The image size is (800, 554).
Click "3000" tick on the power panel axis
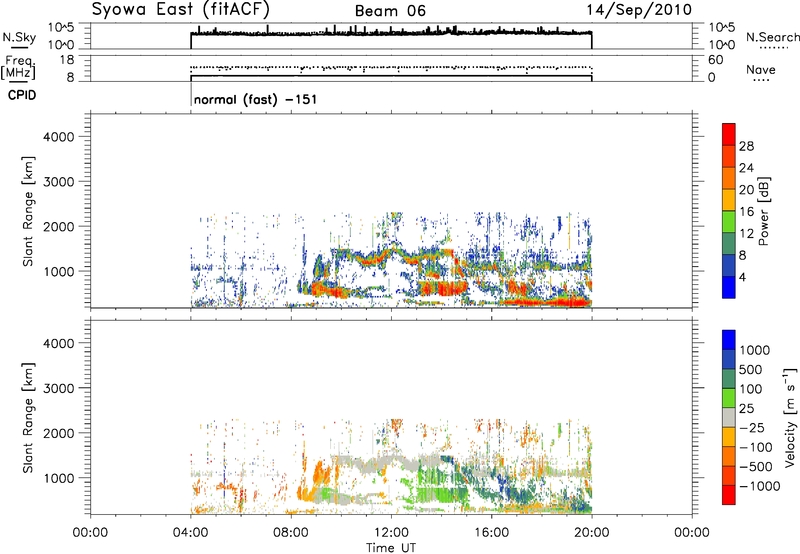coord(59,182)
